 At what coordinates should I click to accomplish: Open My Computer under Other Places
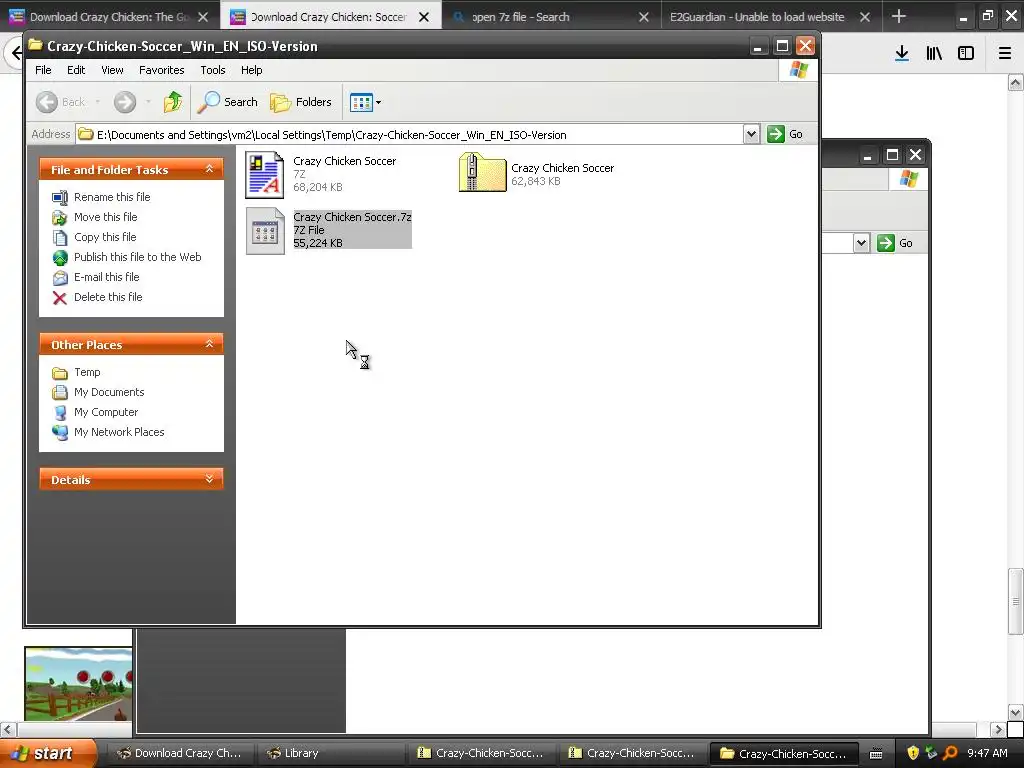coord(95,412)
